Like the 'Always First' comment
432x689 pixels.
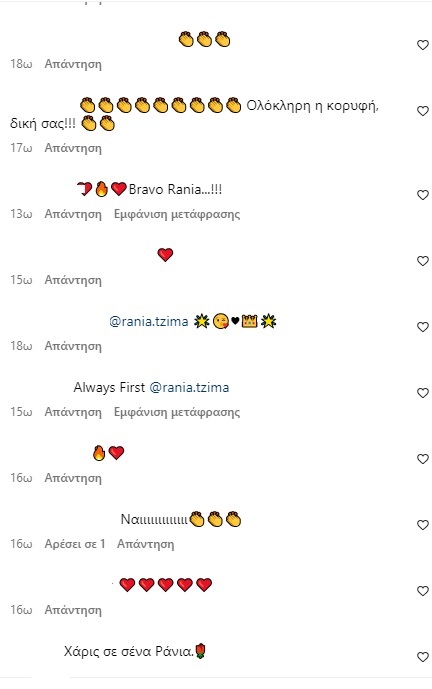[x=422, y=392]
